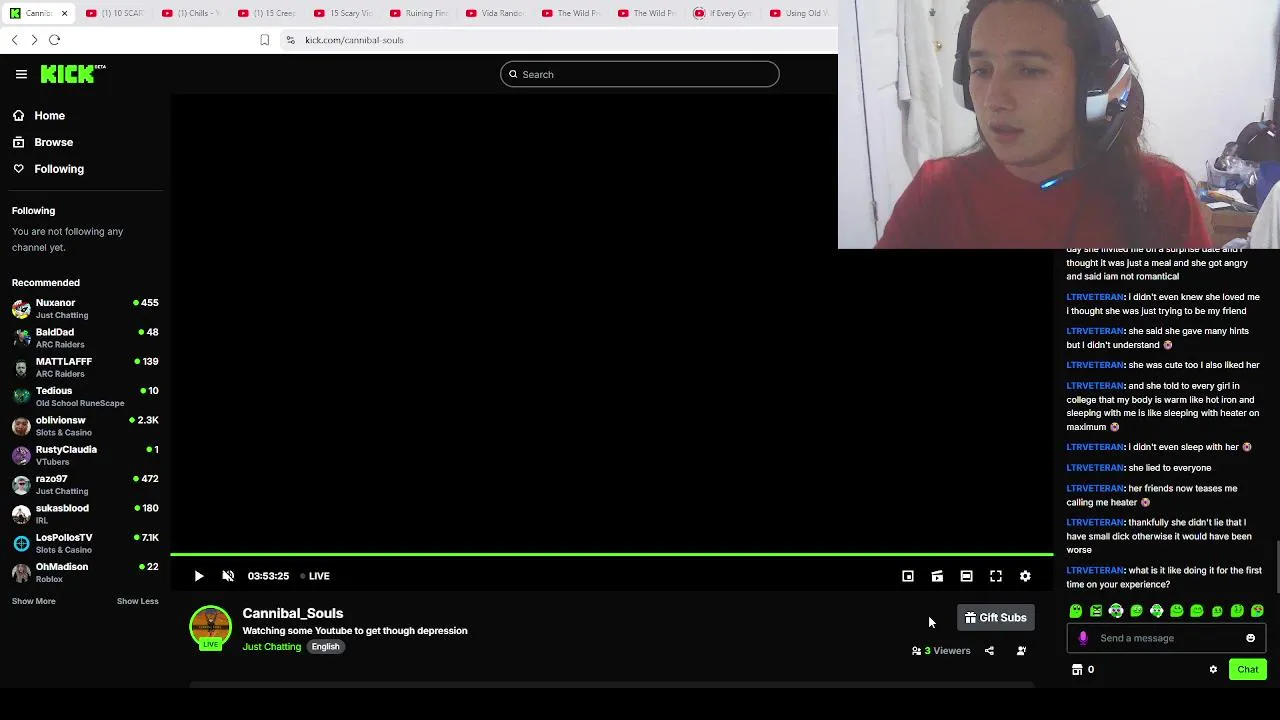
Task: Switch to Ruining Fine YouTube tab
Action: point(419,13)
